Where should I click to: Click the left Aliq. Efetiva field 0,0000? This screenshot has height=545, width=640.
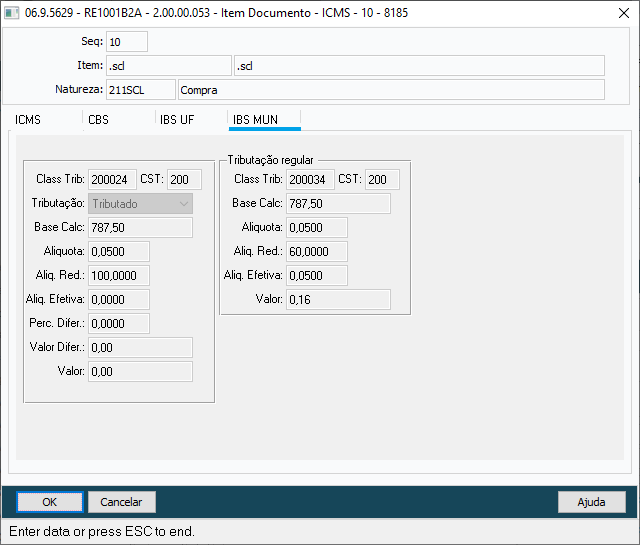(119, 300)
